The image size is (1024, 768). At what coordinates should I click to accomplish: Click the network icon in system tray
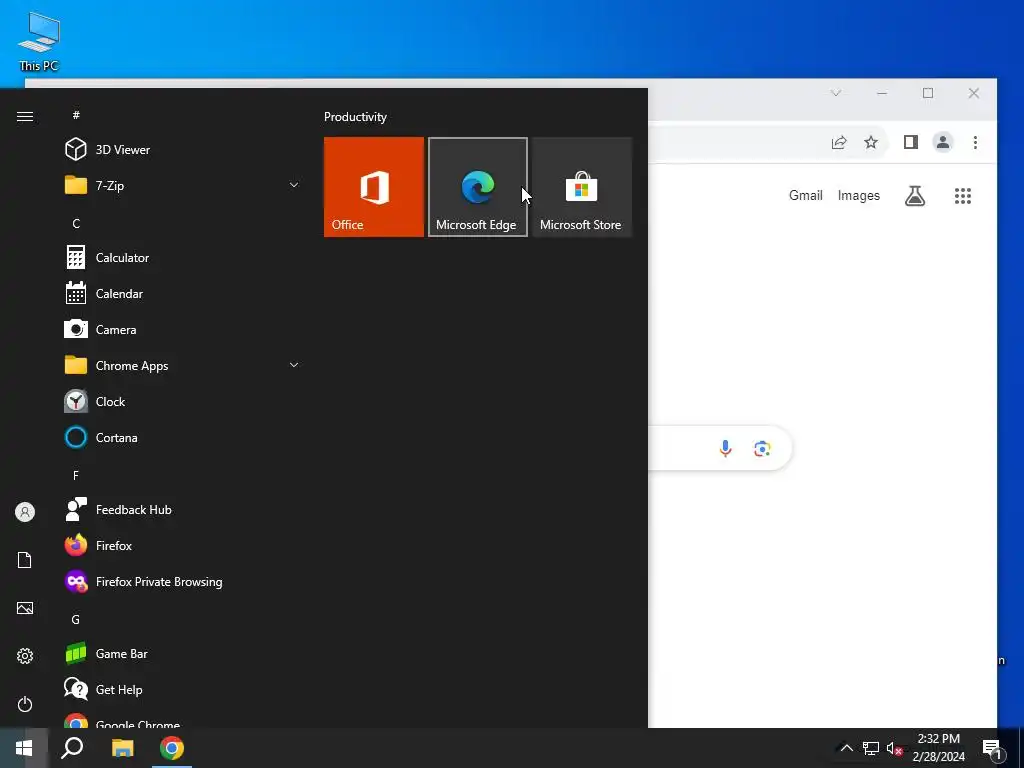pos(871,748)
